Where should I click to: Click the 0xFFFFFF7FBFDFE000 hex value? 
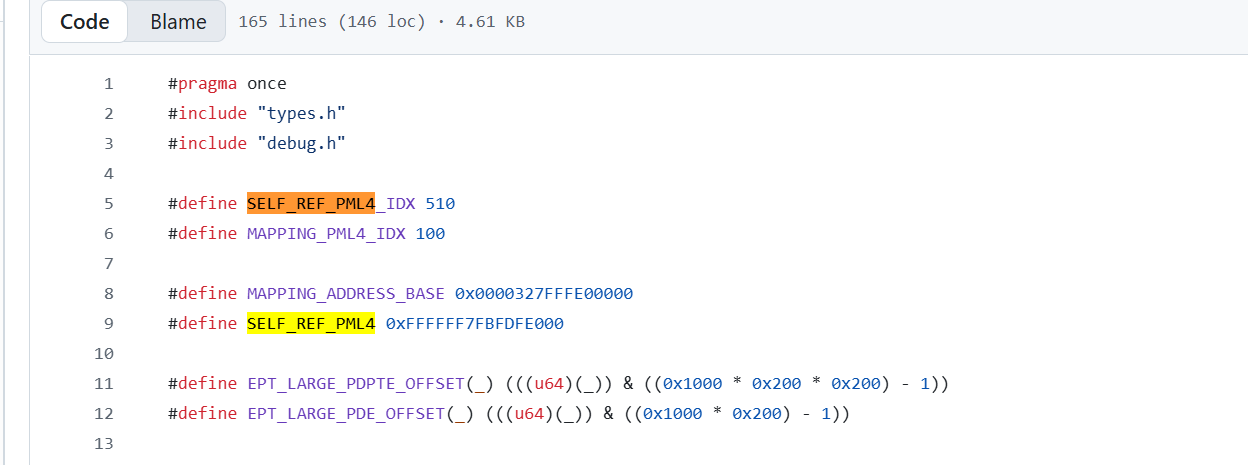coord(474,324)
